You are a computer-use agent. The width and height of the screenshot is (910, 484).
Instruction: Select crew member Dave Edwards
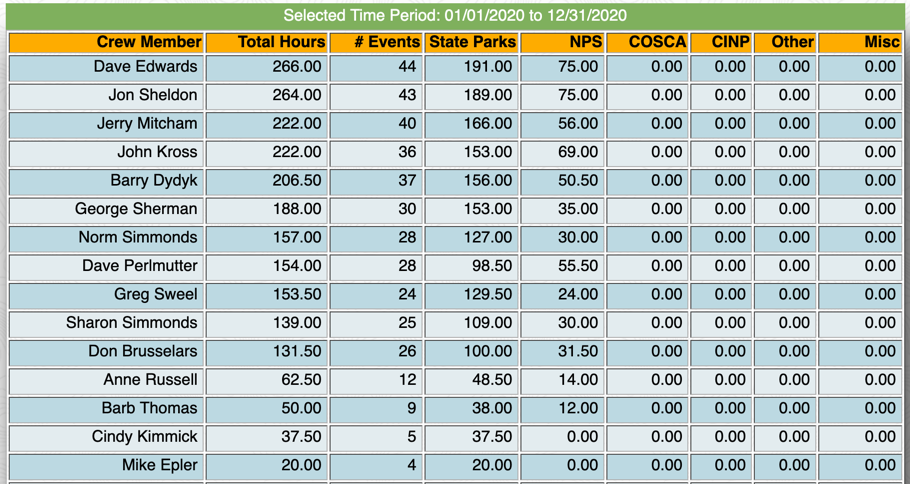[x=146, y=67]
